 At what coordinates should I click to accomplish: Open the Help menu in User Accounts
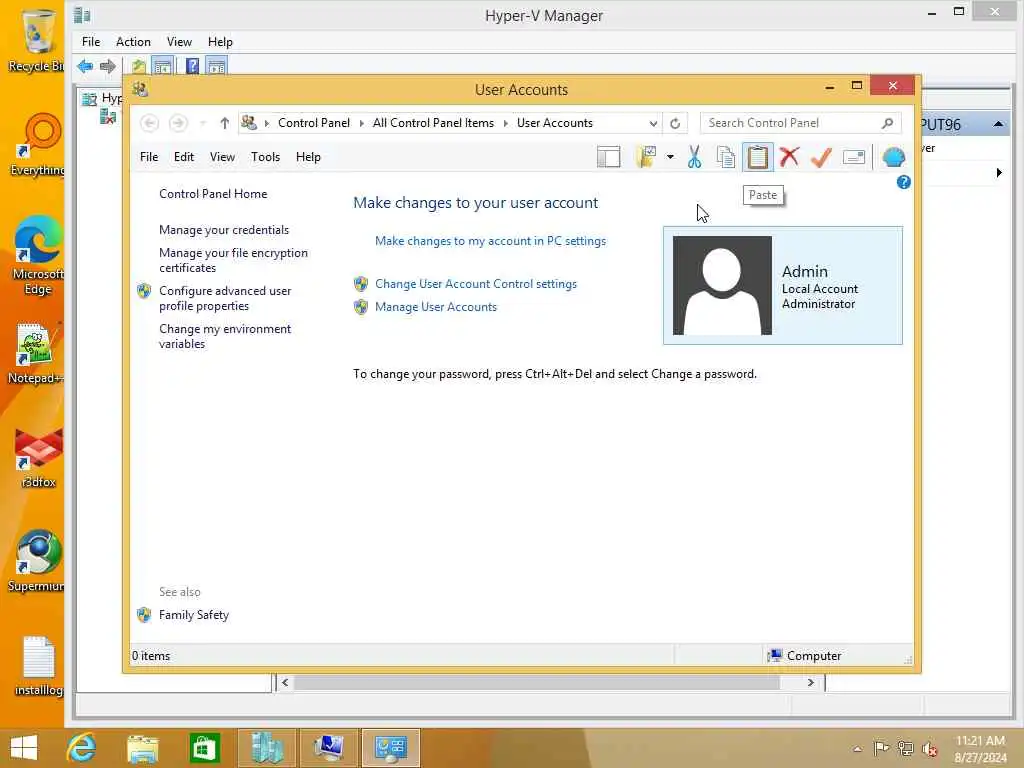[308, 157]
